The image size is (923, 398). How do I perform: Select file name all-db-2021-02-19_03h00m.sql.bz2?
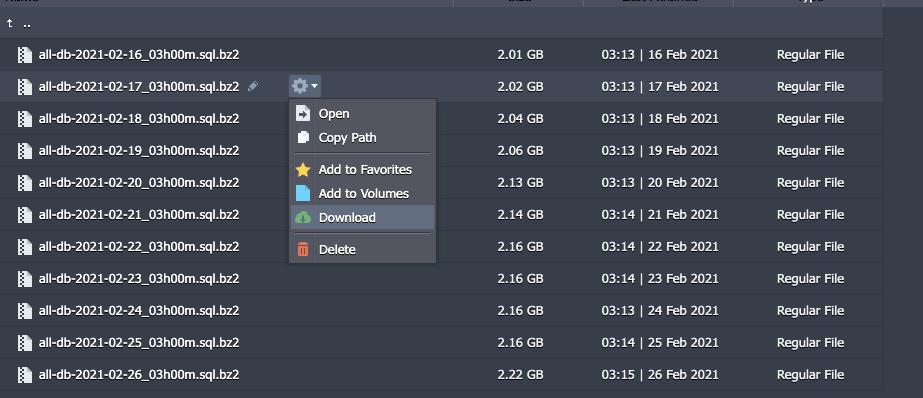pyautogui.click(x=139, y=151)
